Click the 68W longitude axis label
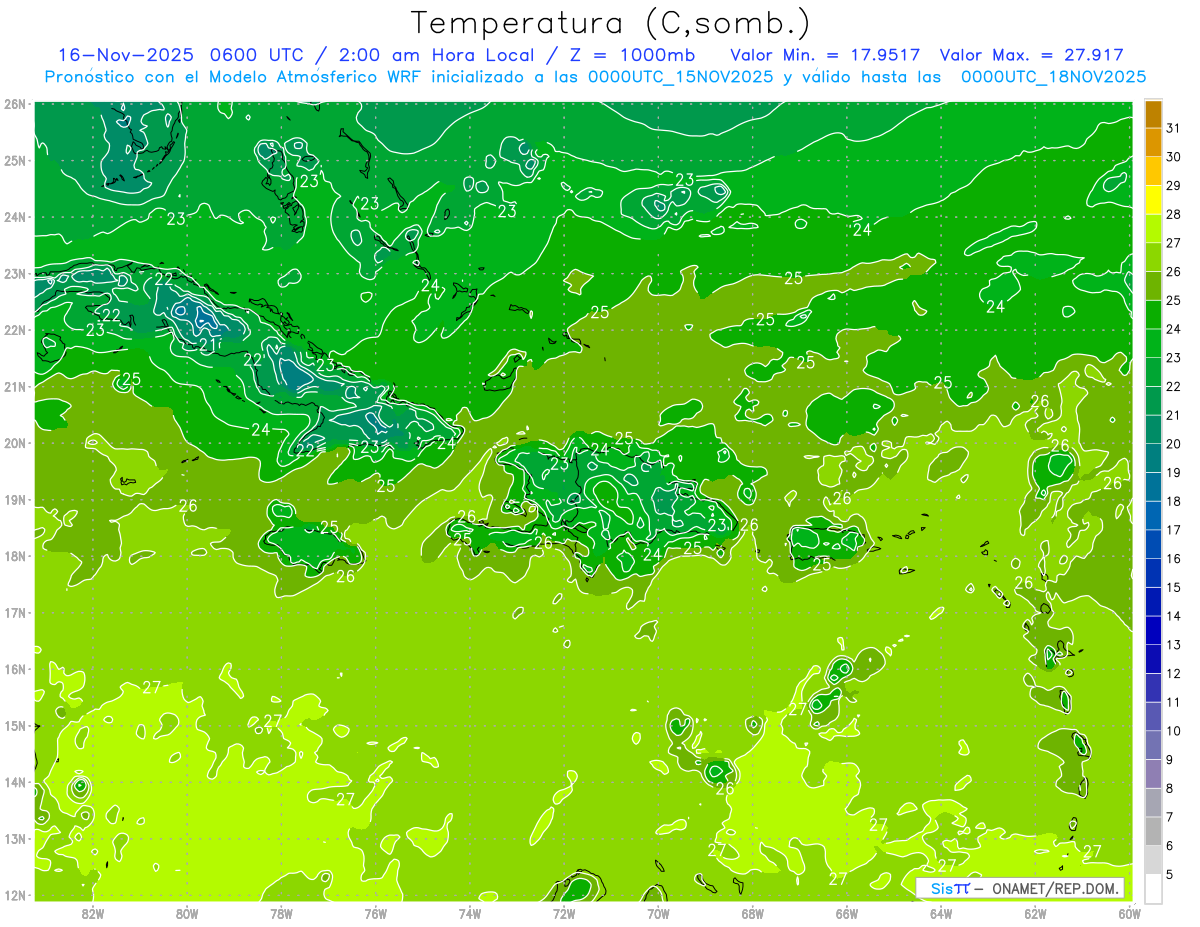The image size is (1200, 927). point(753,912)
